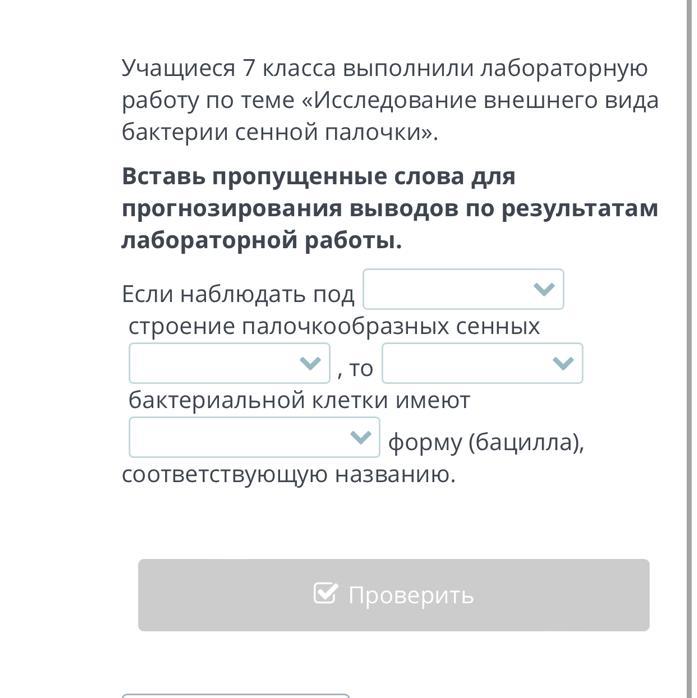Click the ", то" text between dropdowns

click(356, 368)
